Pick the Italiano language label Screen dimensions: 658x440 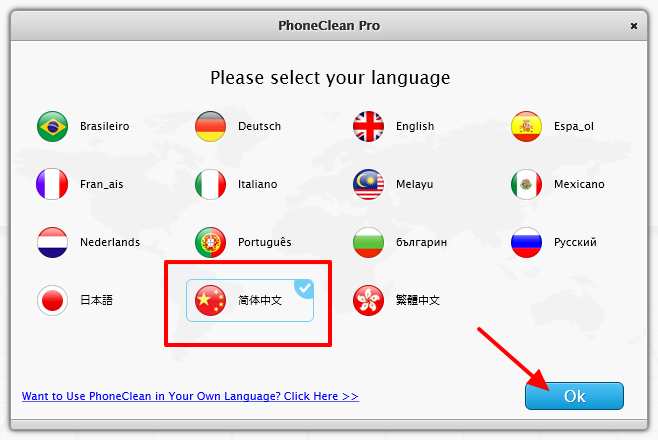point(258,184)
